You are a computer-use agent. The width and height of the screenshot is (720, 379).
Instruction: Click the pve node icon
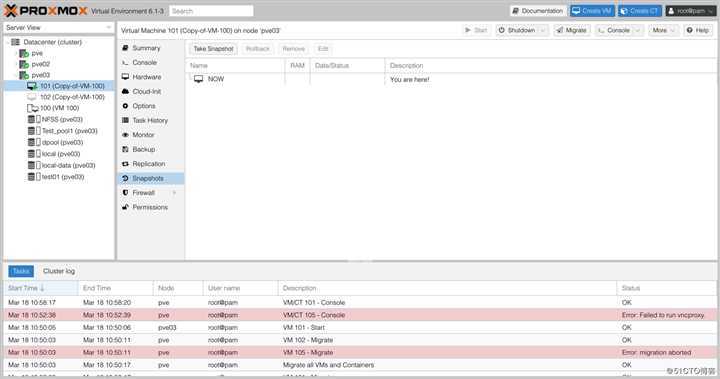point(24,53)
